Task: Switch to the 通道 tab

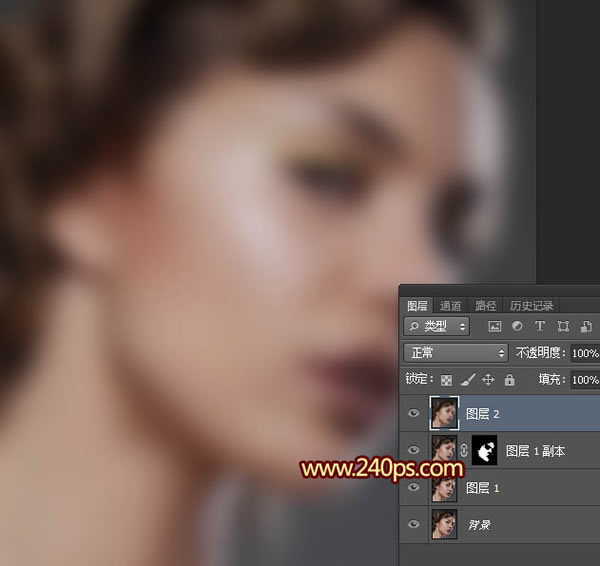Action: pos(450,305)
